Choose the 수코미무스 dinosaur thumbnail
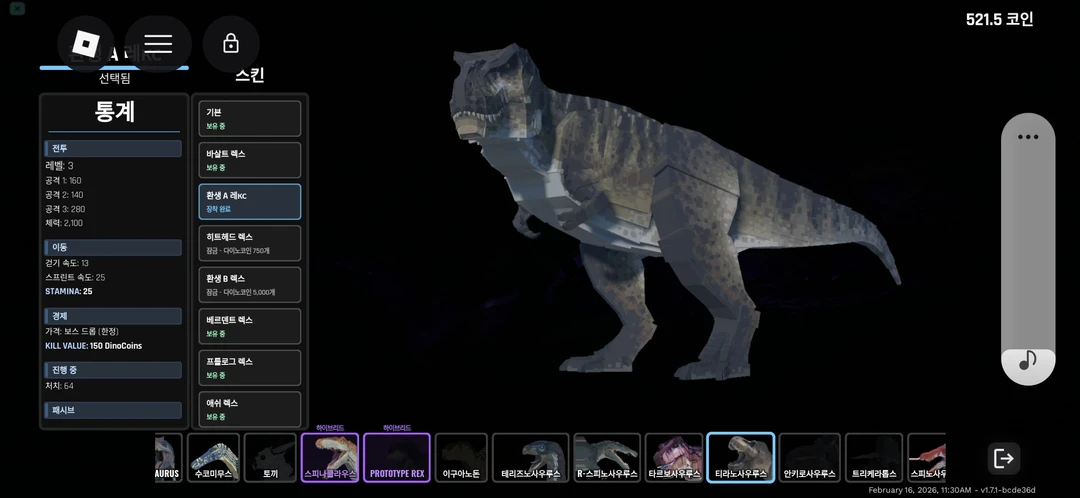The width and height of the screenshot is (1080, 498). (x=212, y=457)
